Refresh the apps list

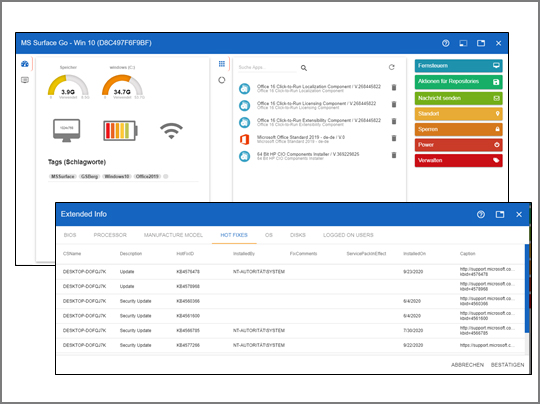coord(392,67)
